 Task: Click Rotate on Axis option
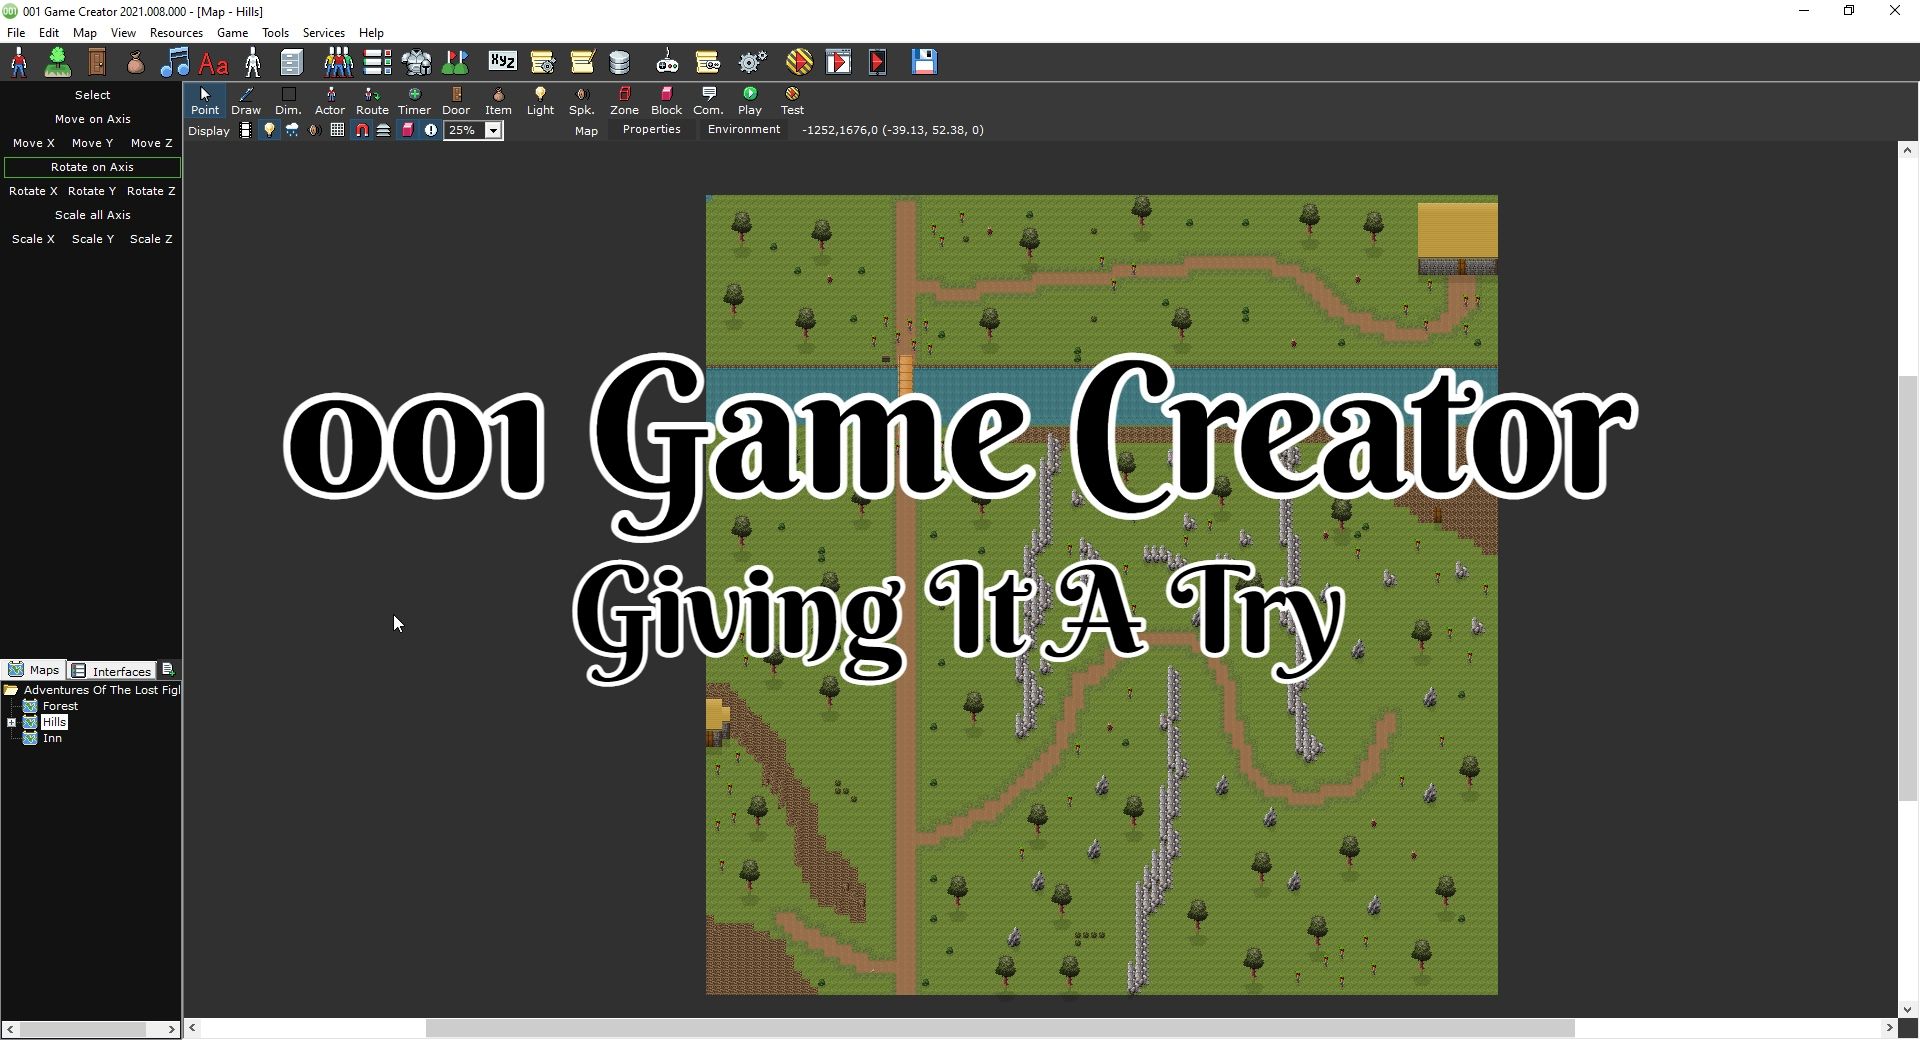point(92,167)
